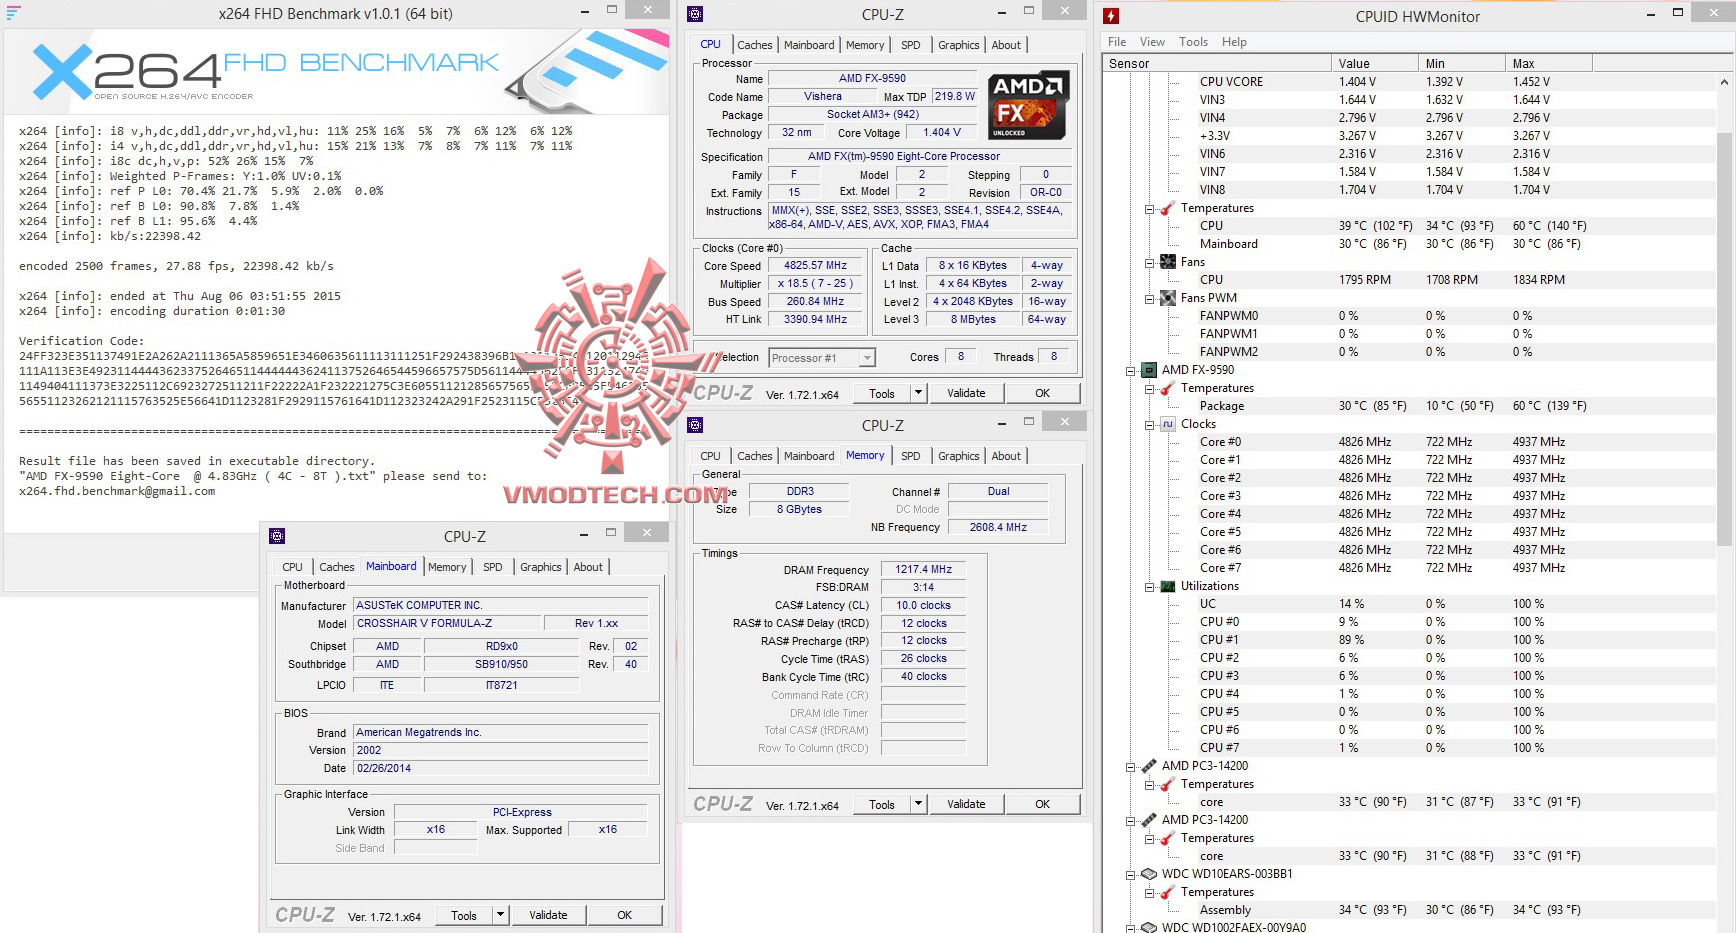Open the Help menu in HWMonitor
This screenshot has height=933, width=1736.
(x=1234, y=42)
